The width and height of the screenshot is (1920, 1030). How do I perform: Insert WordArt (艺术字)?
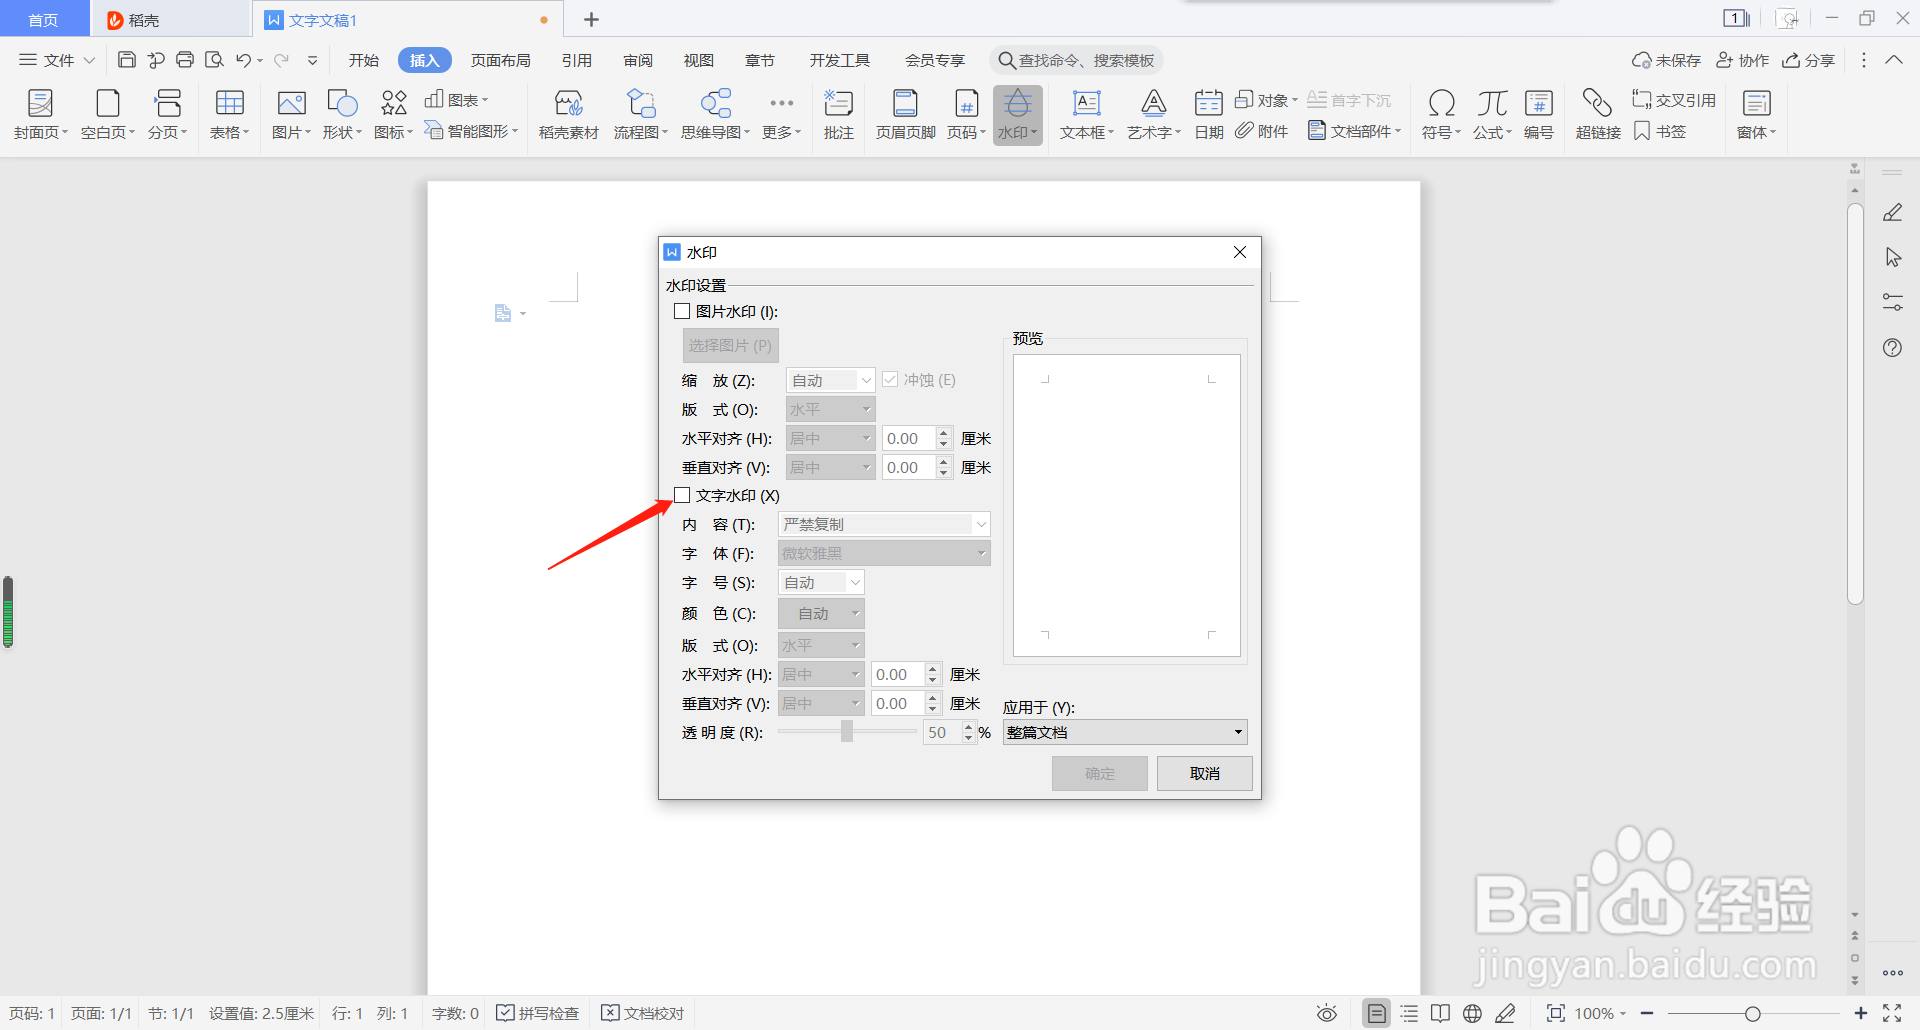tap(1154, 115)
